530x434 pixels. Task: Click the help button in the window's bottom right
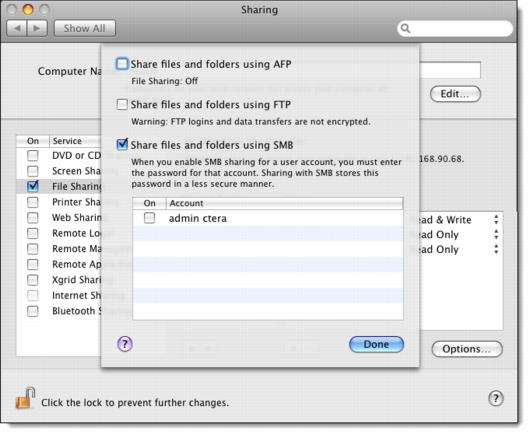tap(496, 398)
